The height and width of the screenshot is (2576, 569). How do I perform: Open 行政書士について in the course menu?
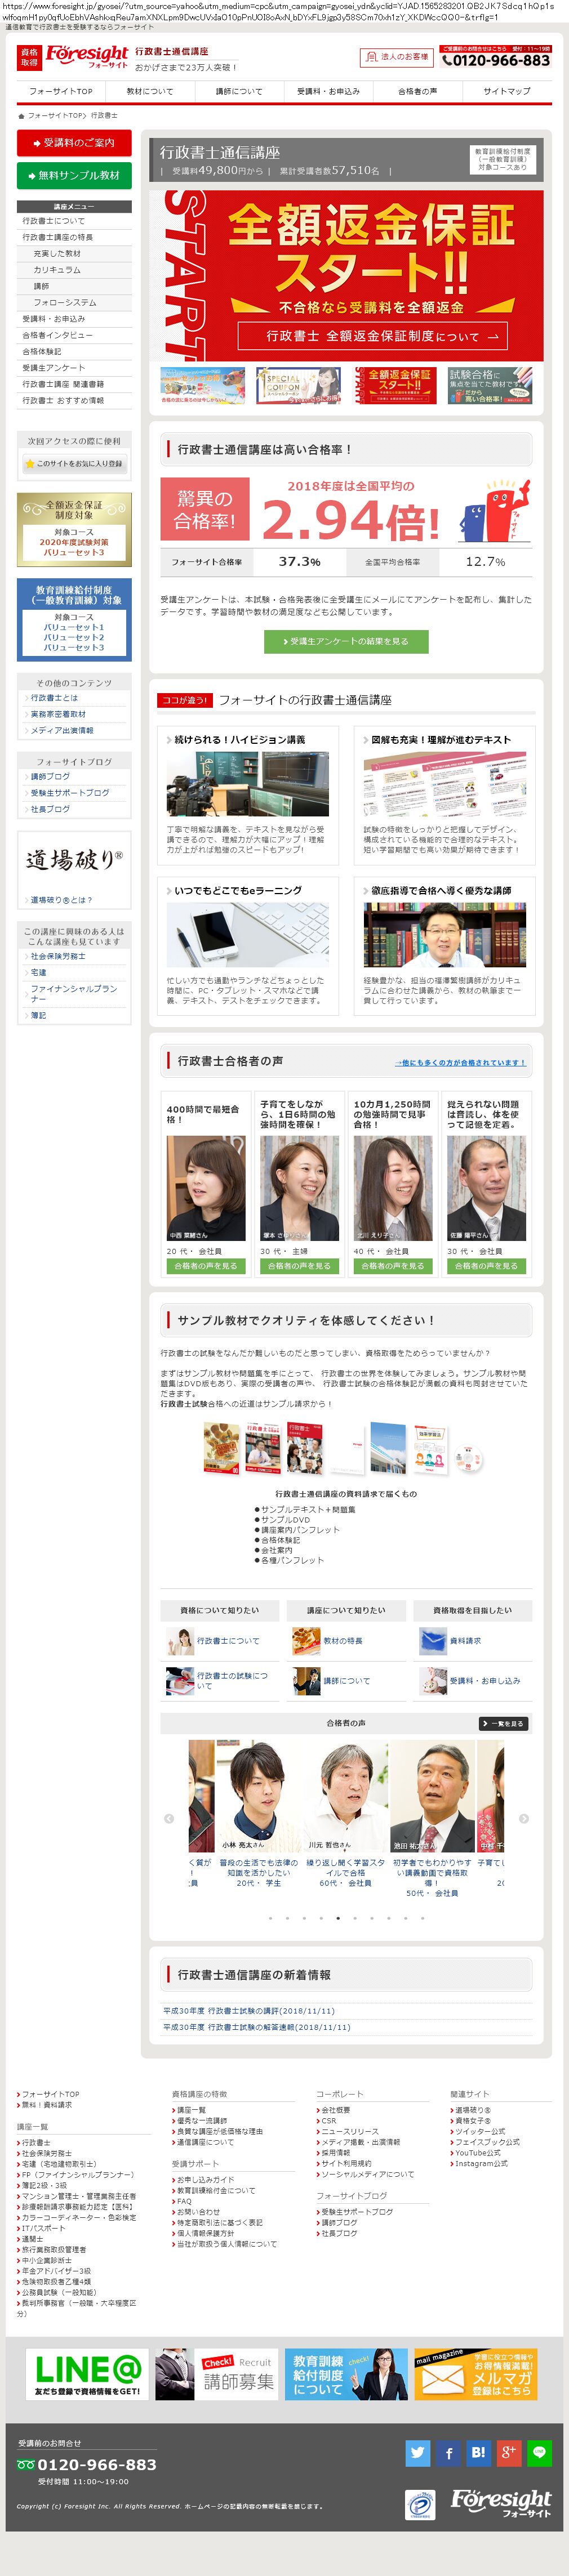(74, 221)
